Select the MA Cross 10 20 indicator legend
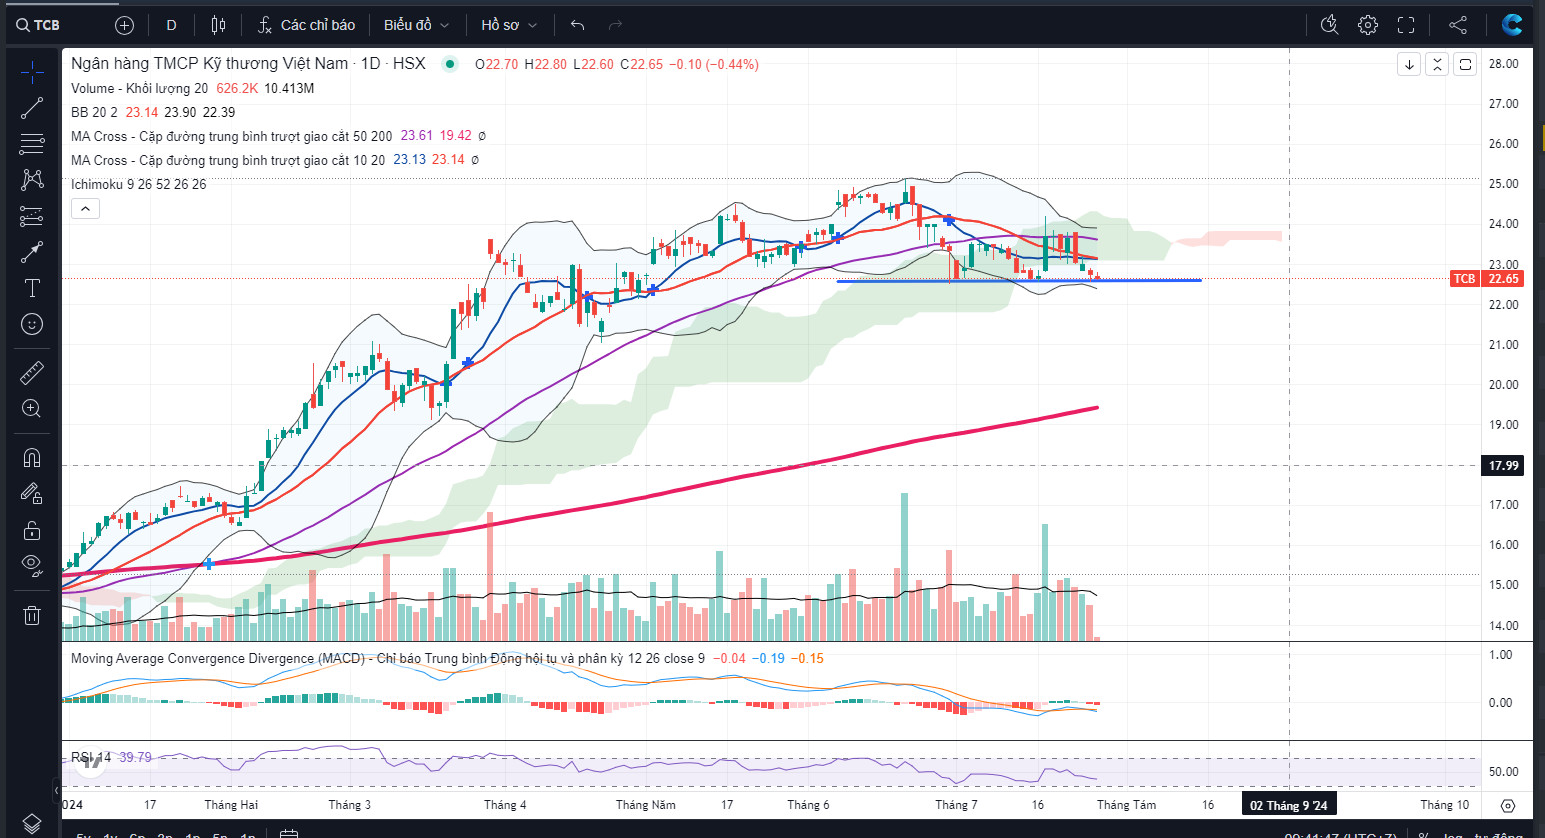 tap(228, 160)
